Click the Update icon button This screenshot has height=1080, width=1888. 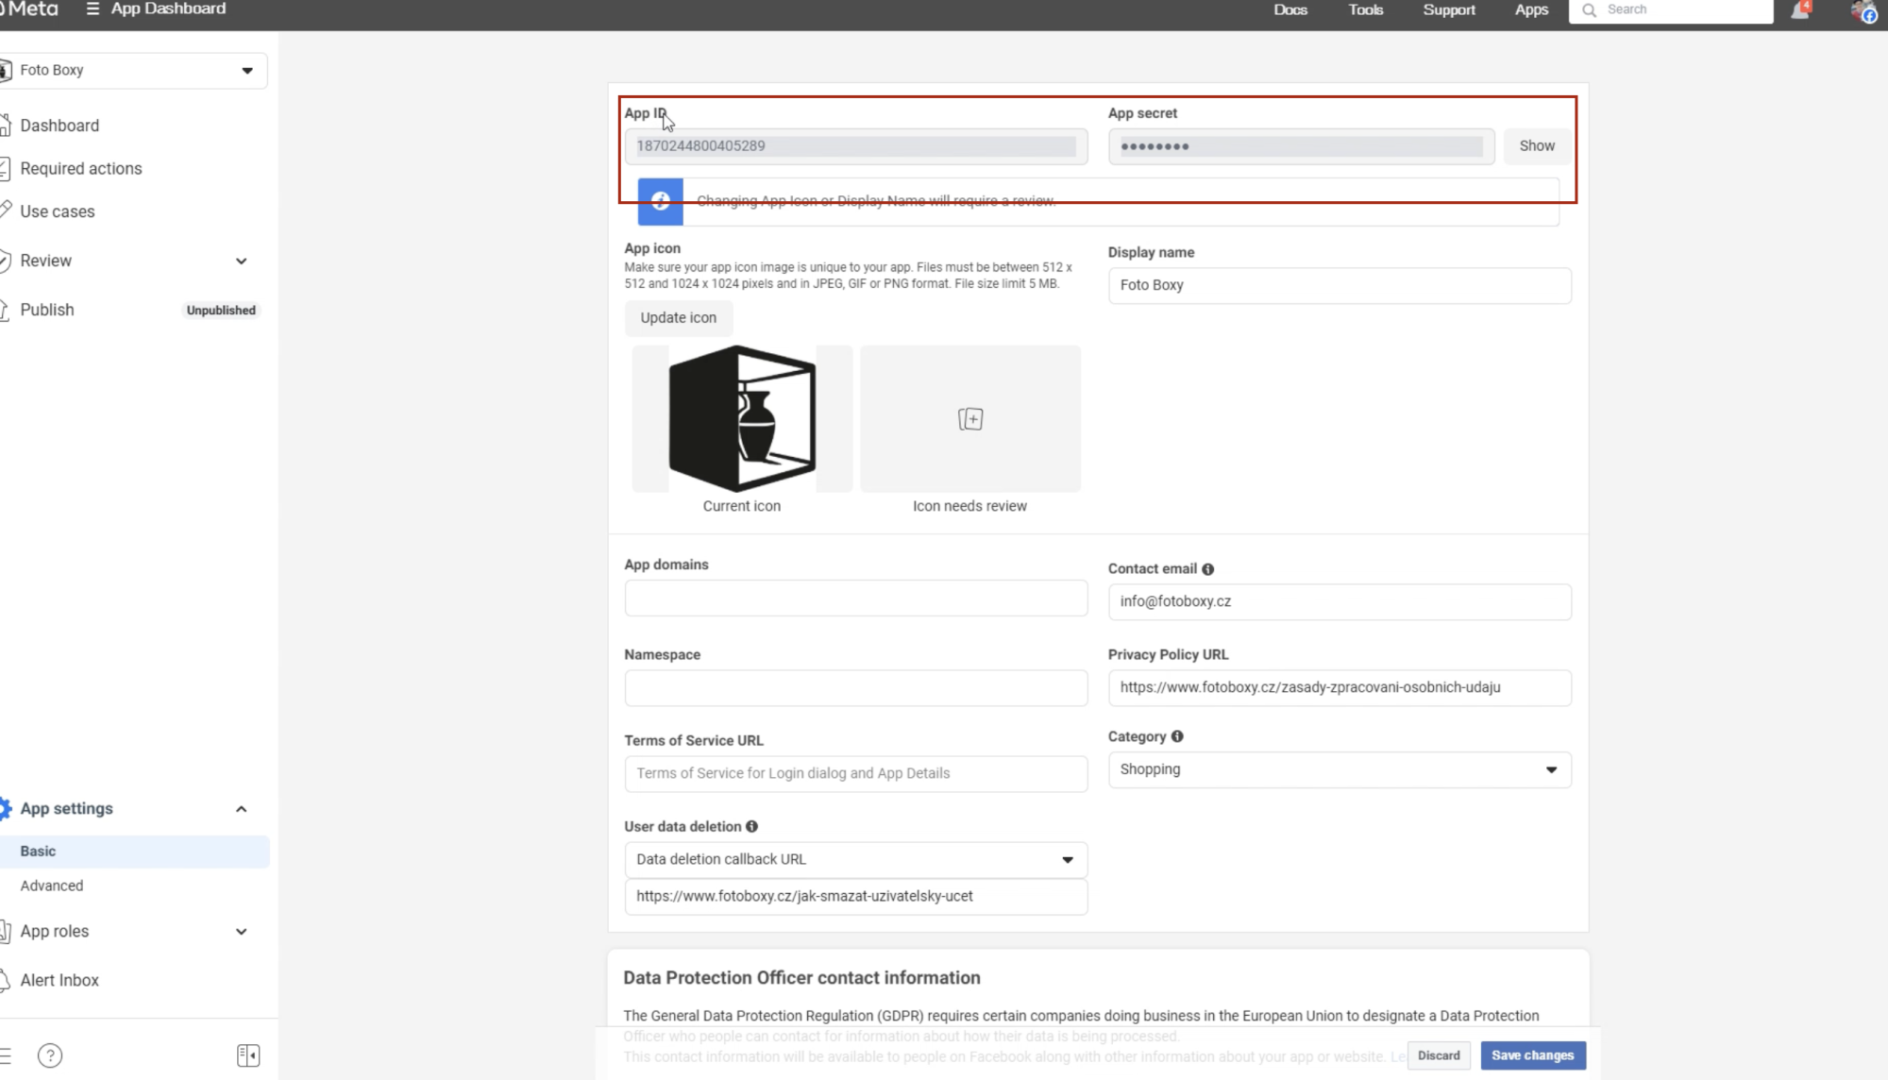(678, 318)
